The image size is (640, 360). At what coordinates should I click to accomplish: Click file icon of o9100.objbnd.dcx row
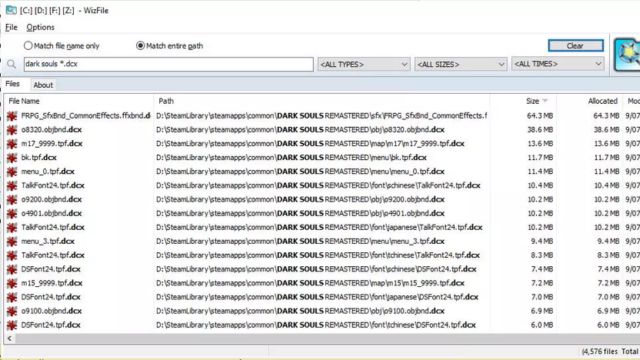(12, 311)
